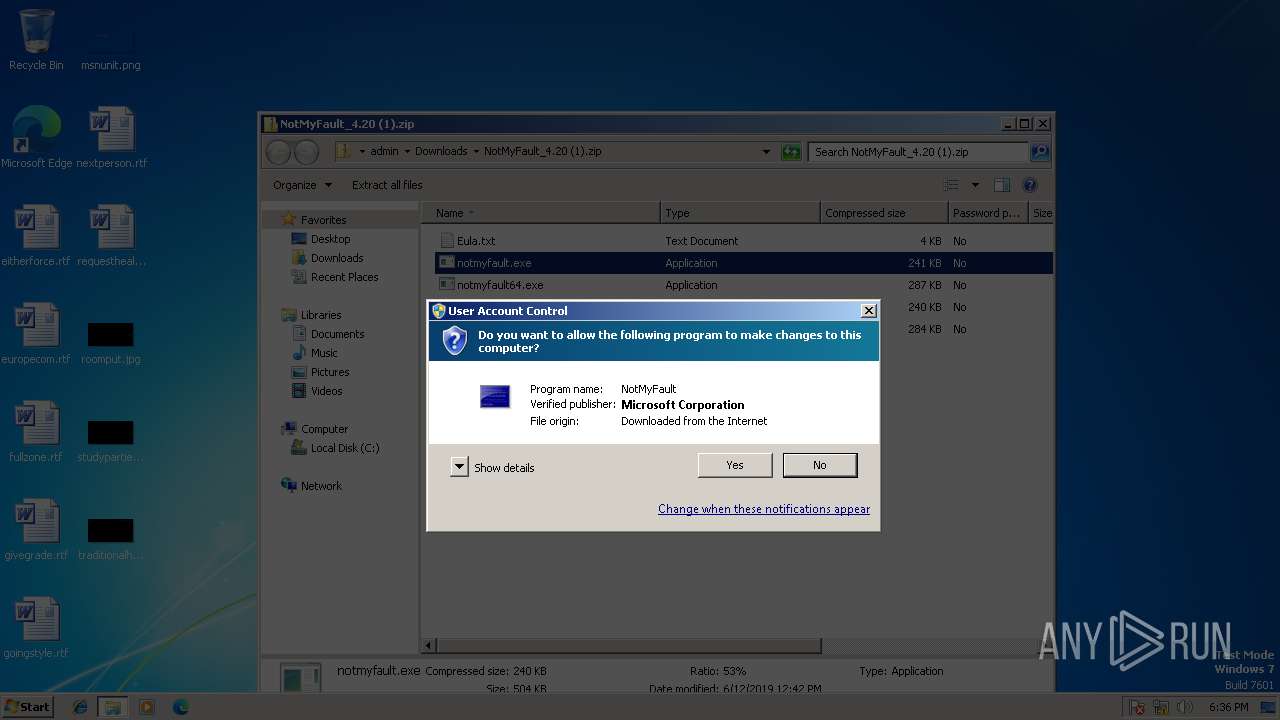Open the Start menu
Screen dimensions: 1280x720
click(28, 706)
